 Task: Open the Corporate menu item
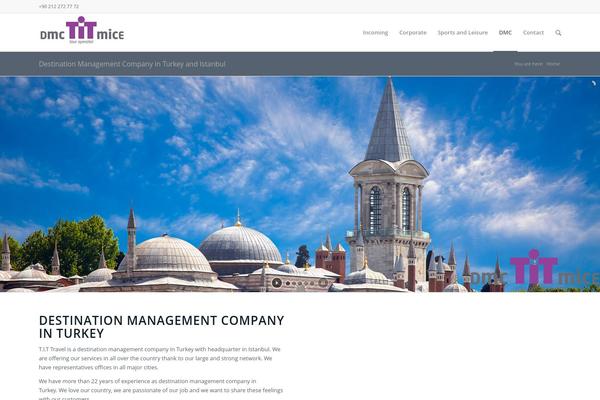(x=413, y=33)
